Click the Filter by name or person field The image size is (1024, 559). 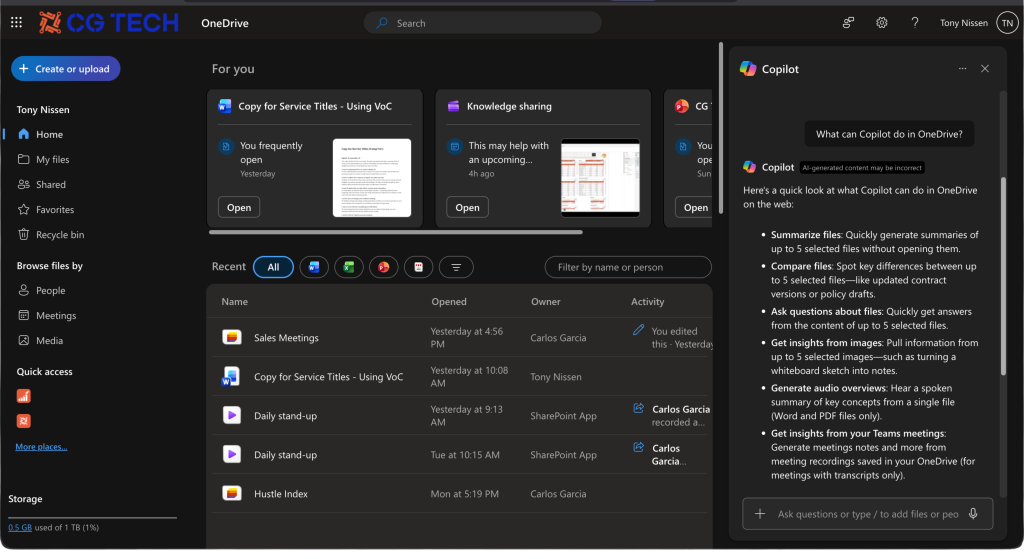pyautogui.click(x=628, y=267)
